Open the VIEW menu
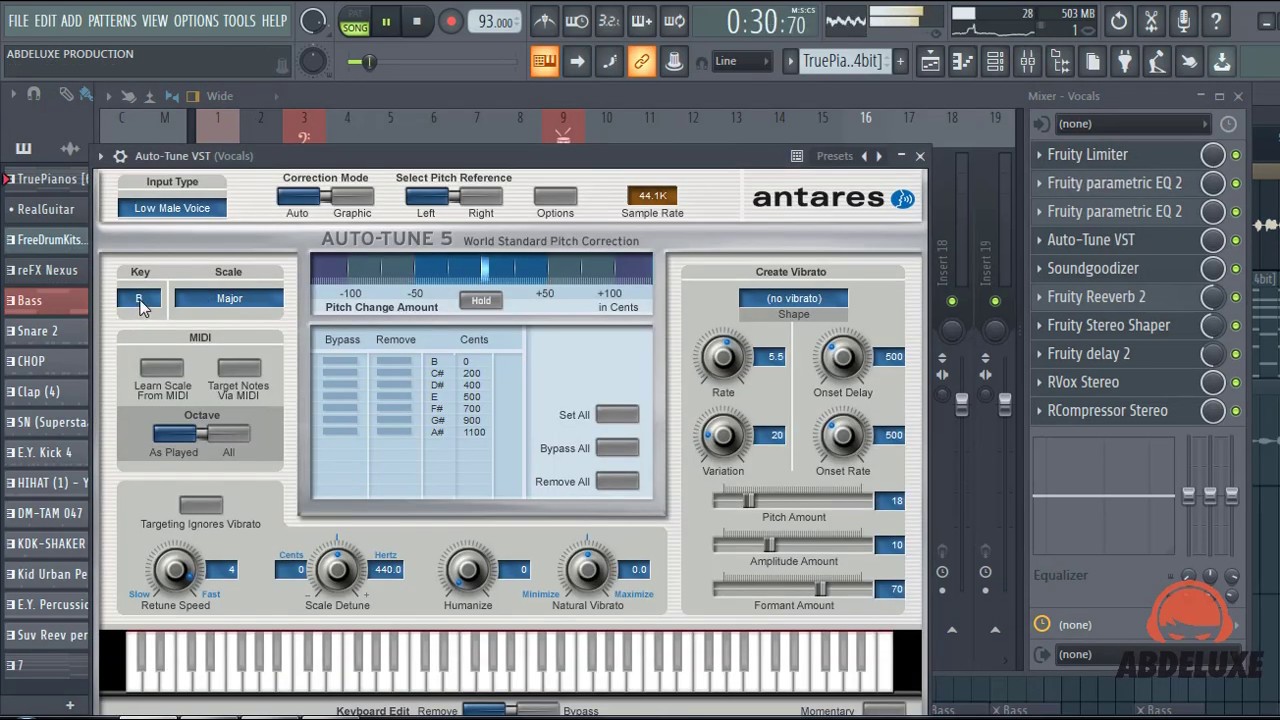Viewport: 1280px width, 720px height. 155,21
